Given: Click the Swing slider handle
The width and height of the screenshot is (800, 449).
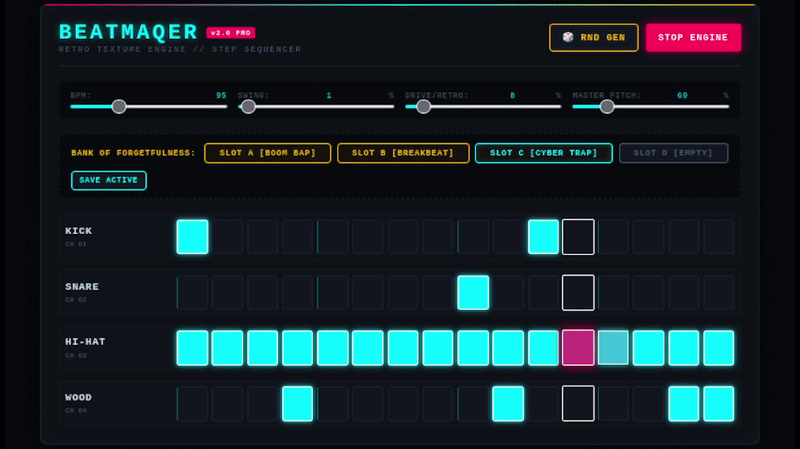Looking at the screenshot, I should click(x=248, y=107).
